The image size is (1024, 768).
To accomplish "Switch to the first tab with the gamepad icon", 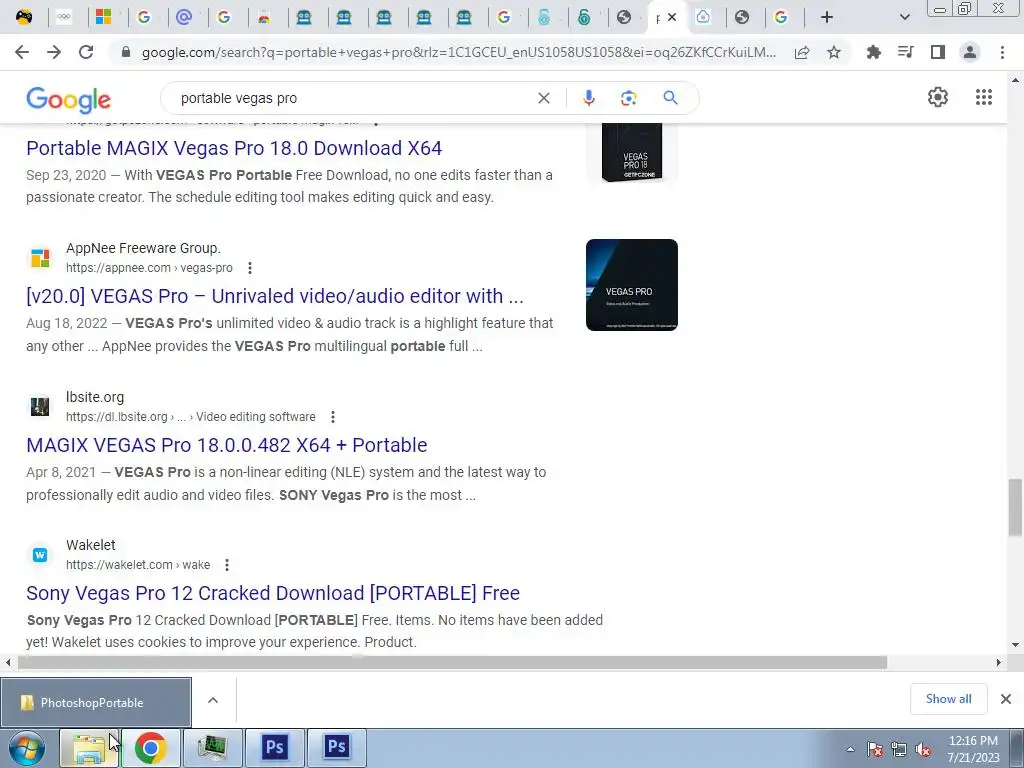I will [x=24, y=17].
